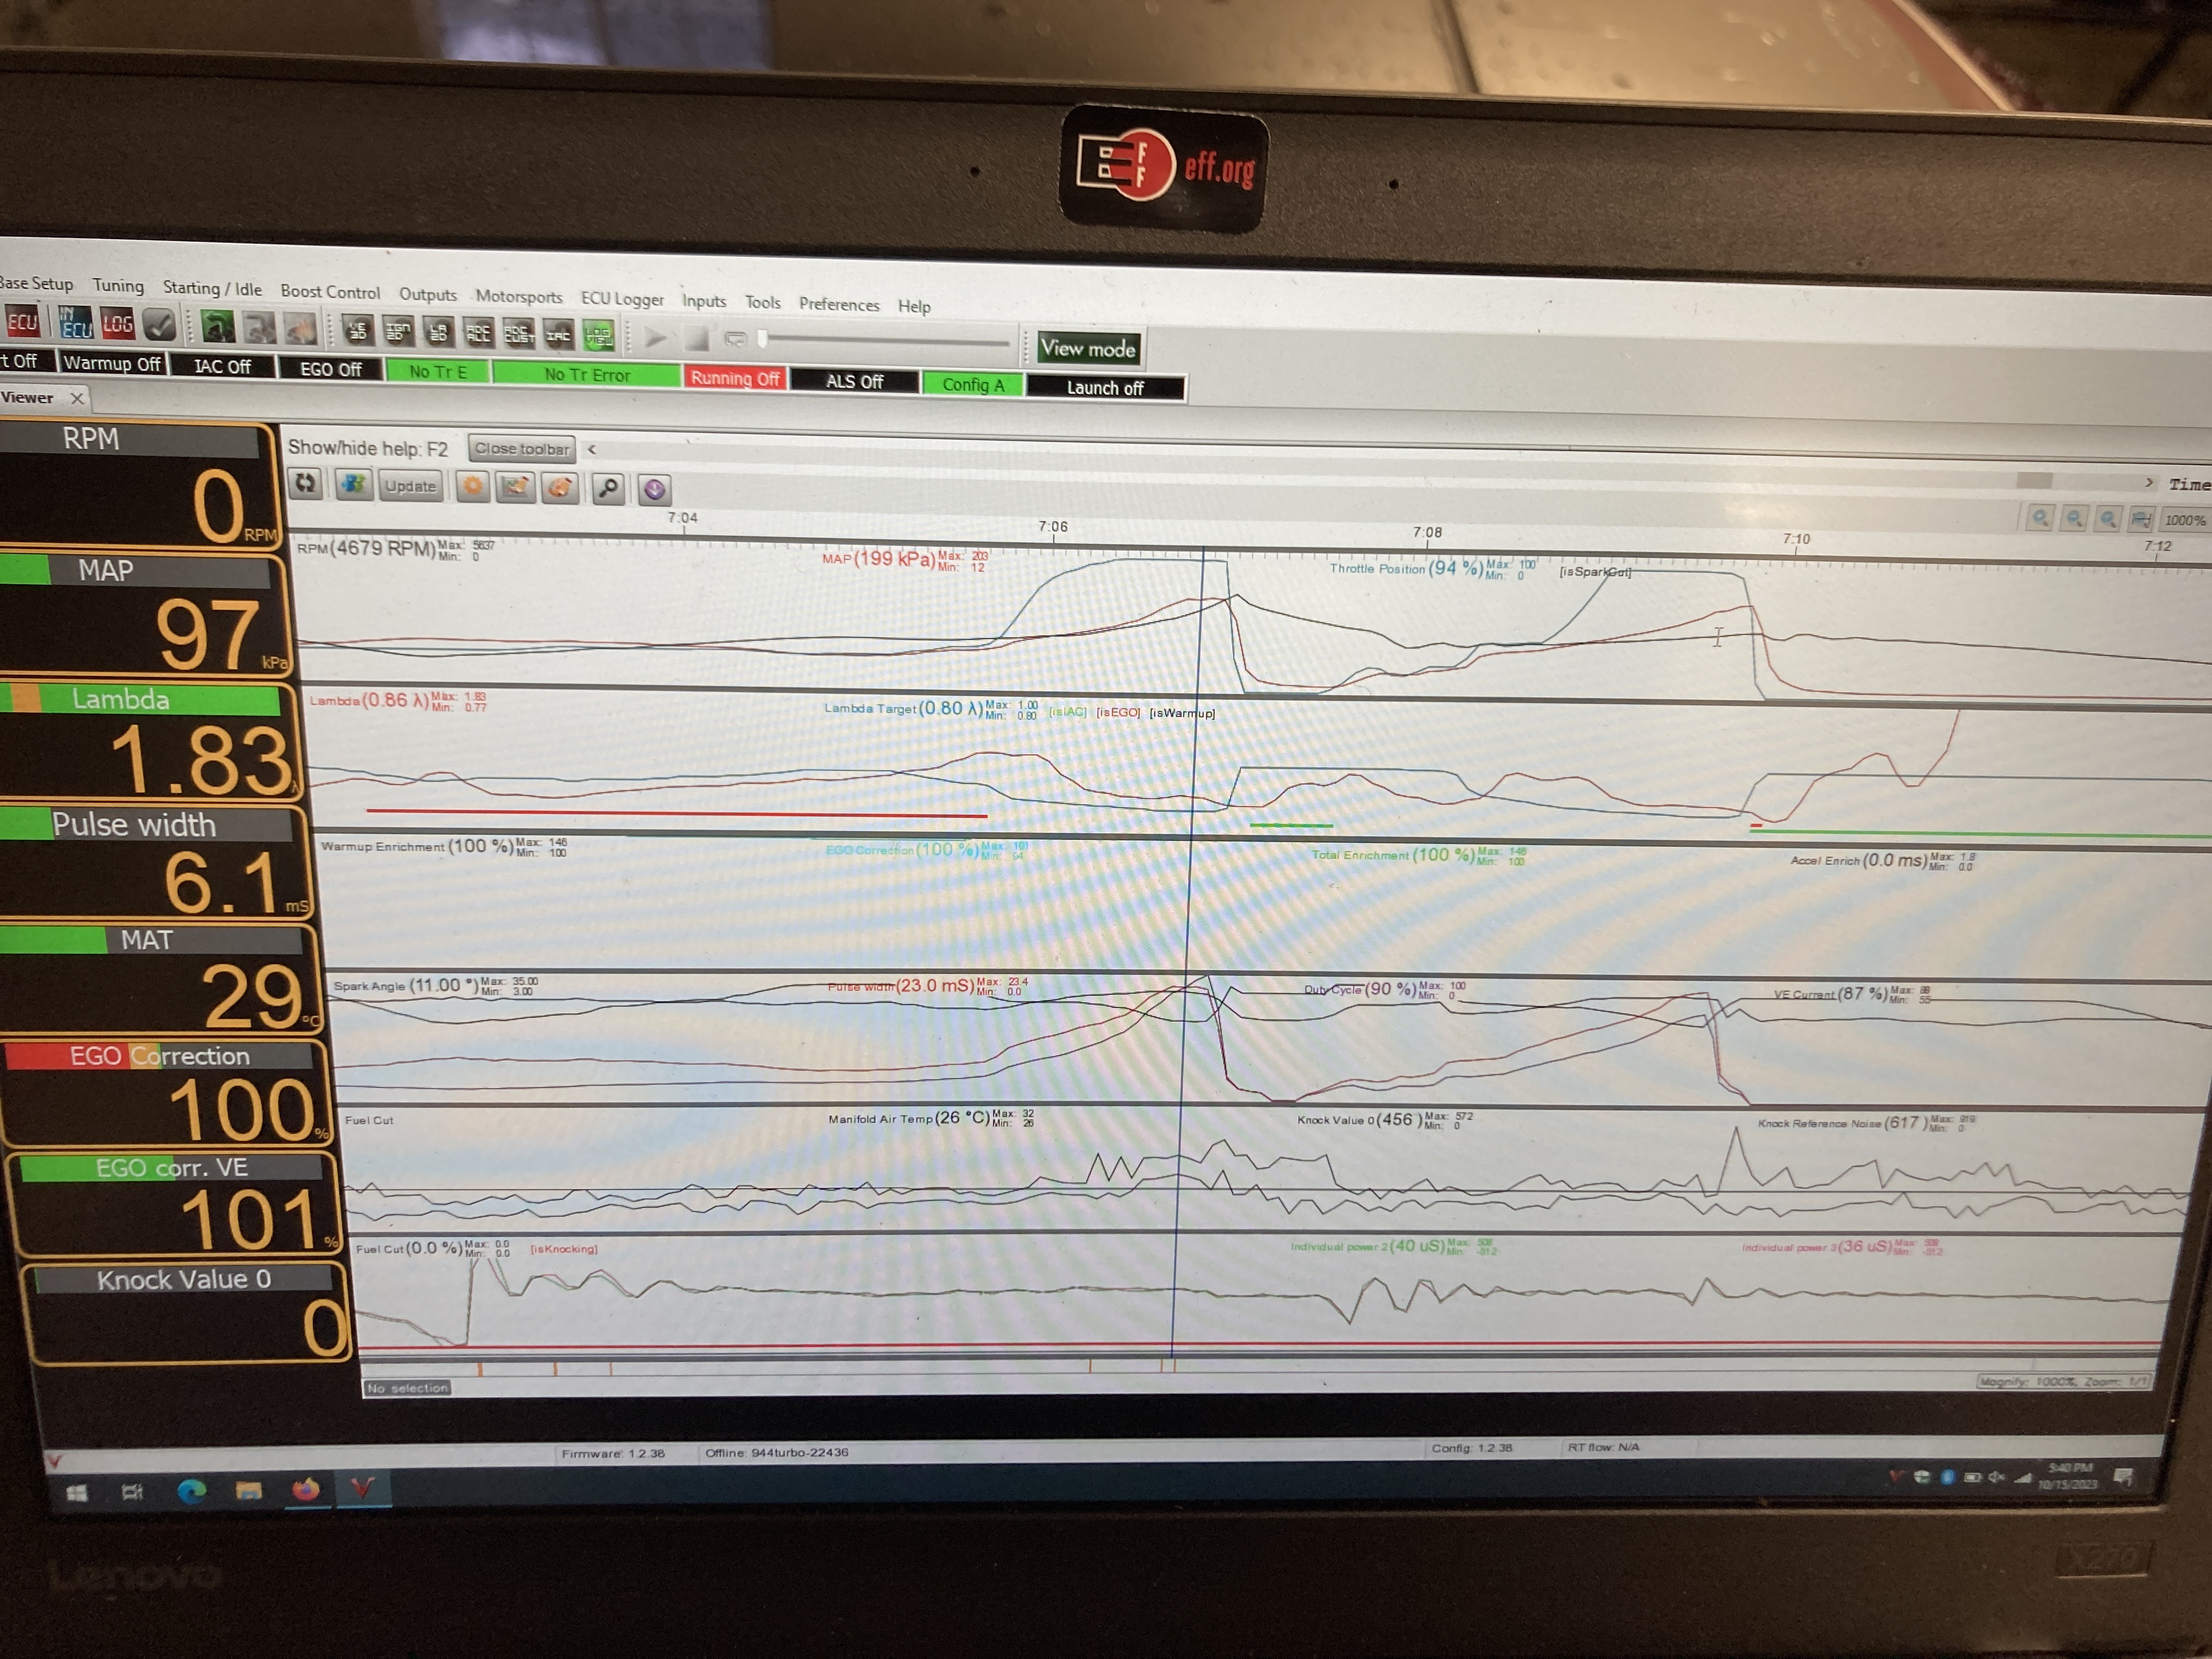Click the Warmup Off status indicator

tap(112, 364)
